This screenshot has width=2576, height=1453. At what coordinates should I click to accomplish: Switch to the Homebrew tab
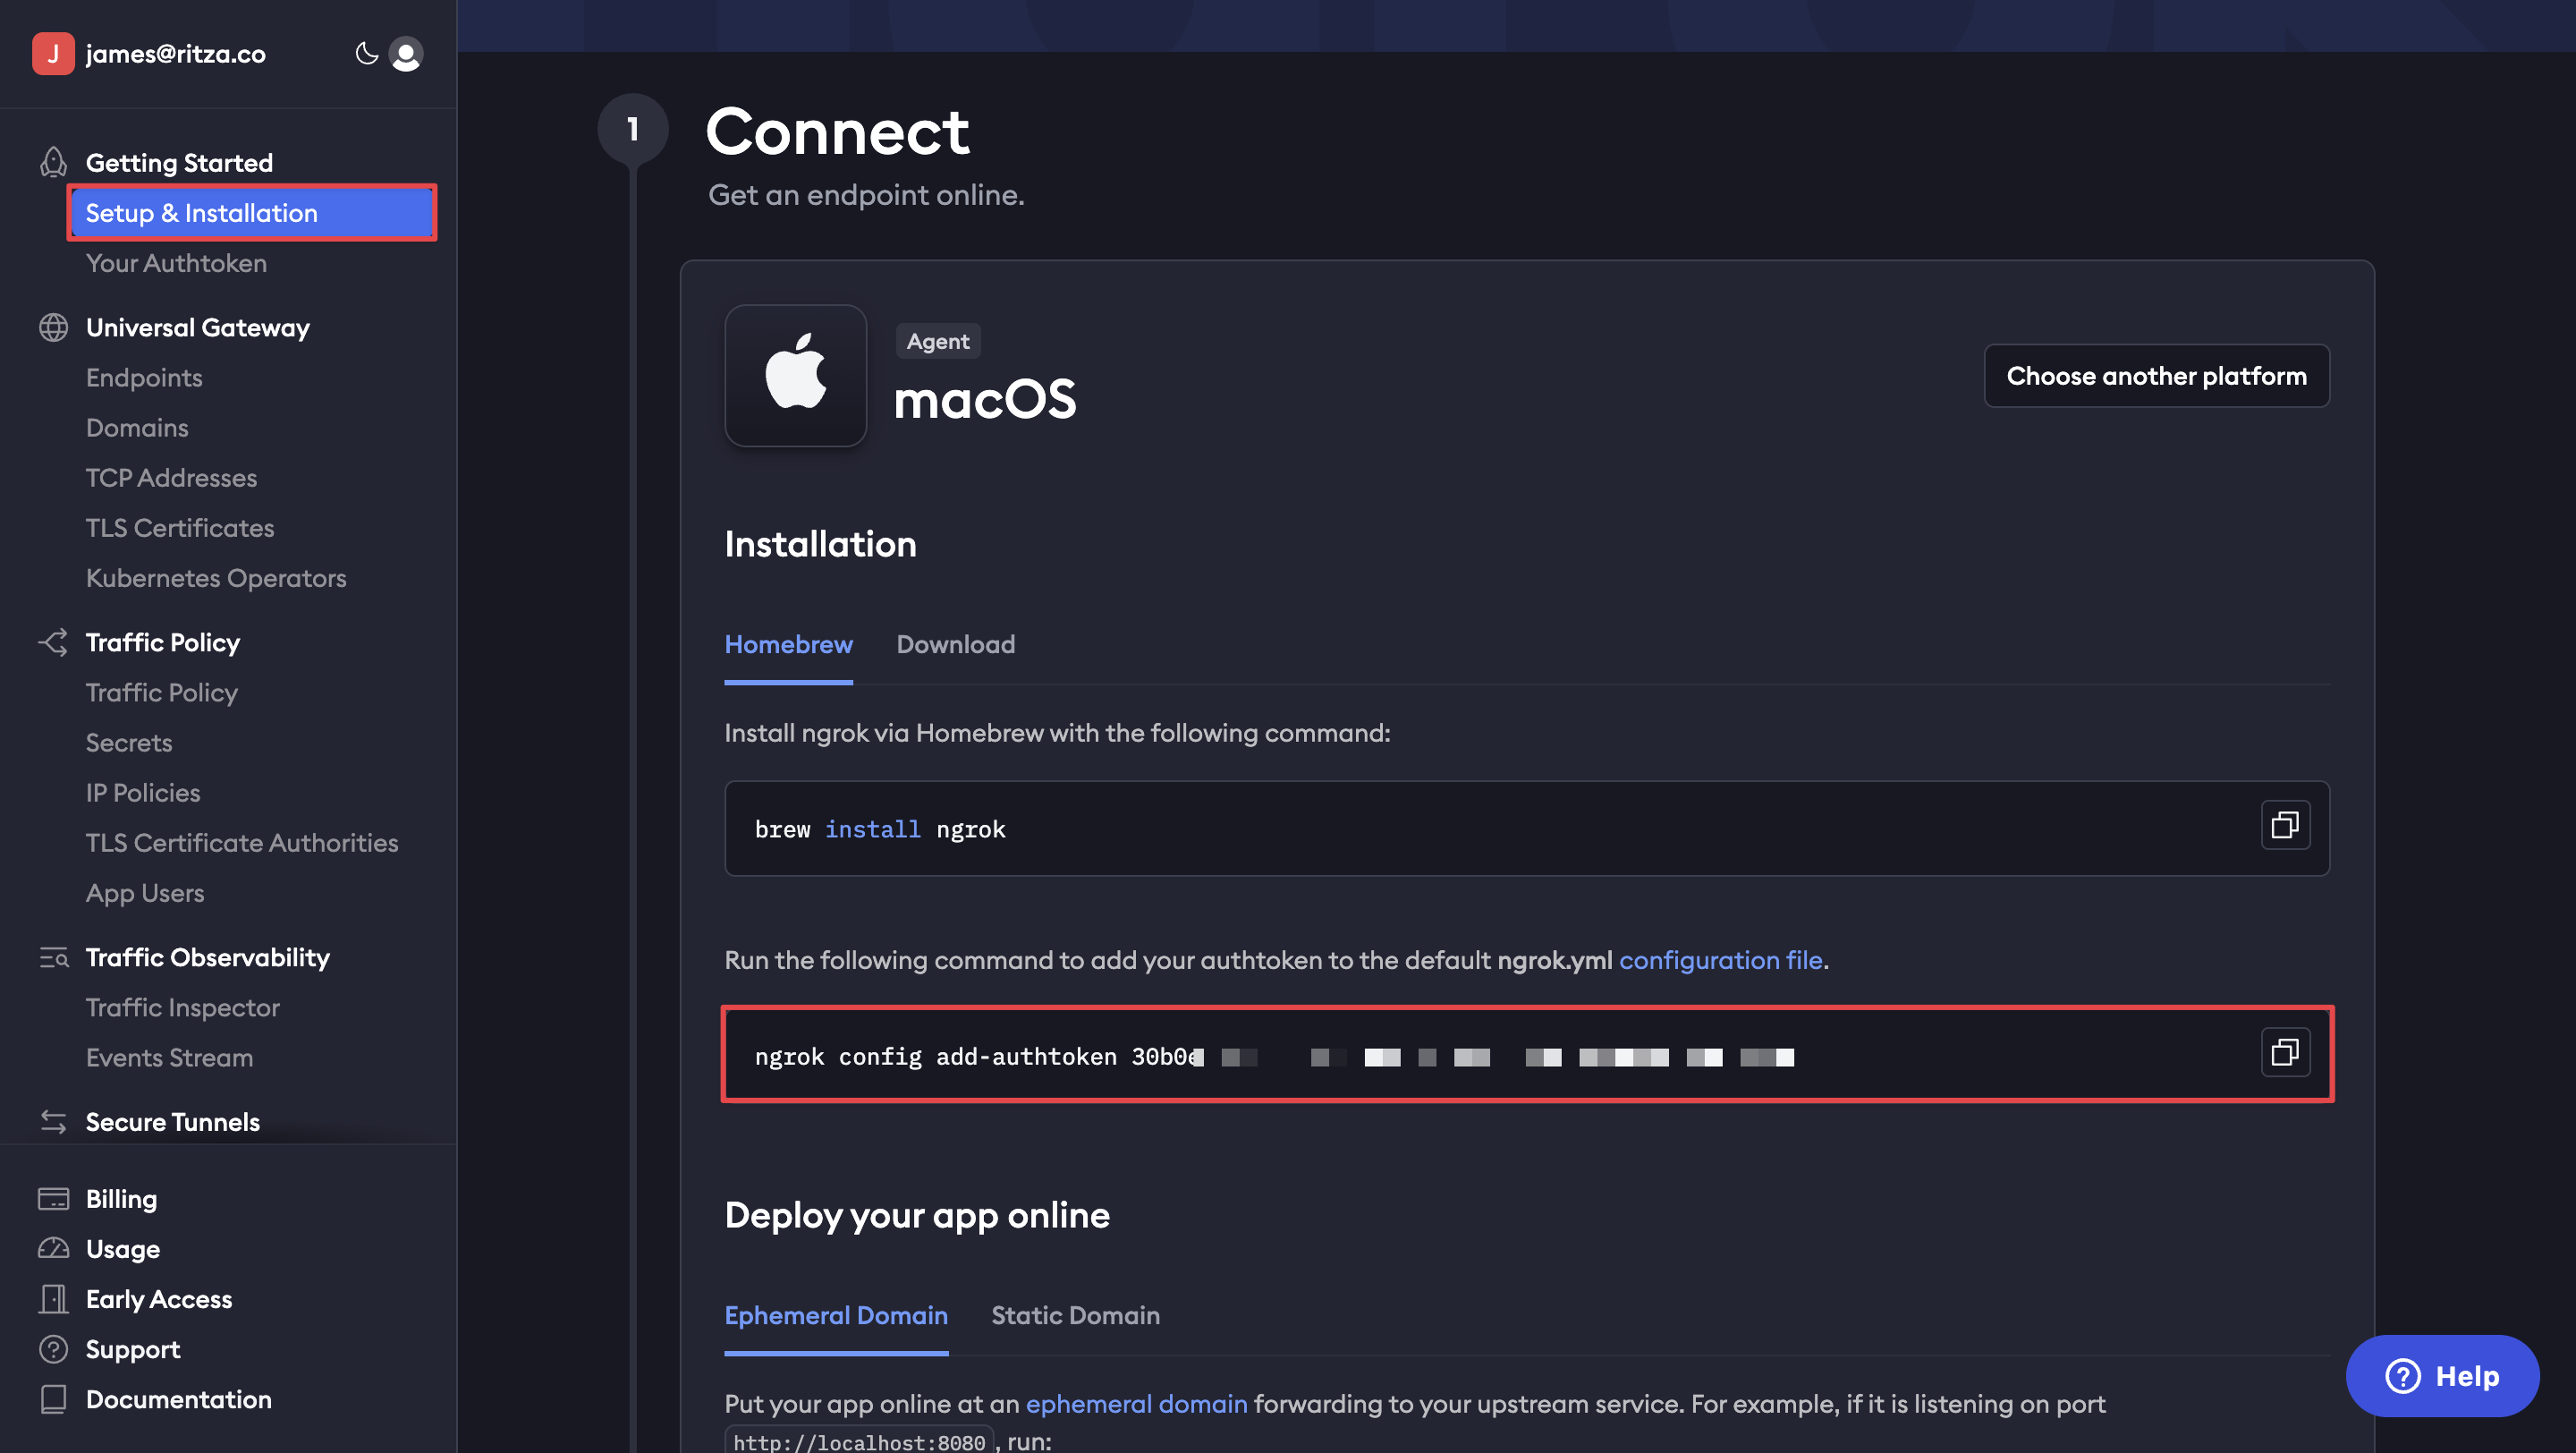click(788, 645)
